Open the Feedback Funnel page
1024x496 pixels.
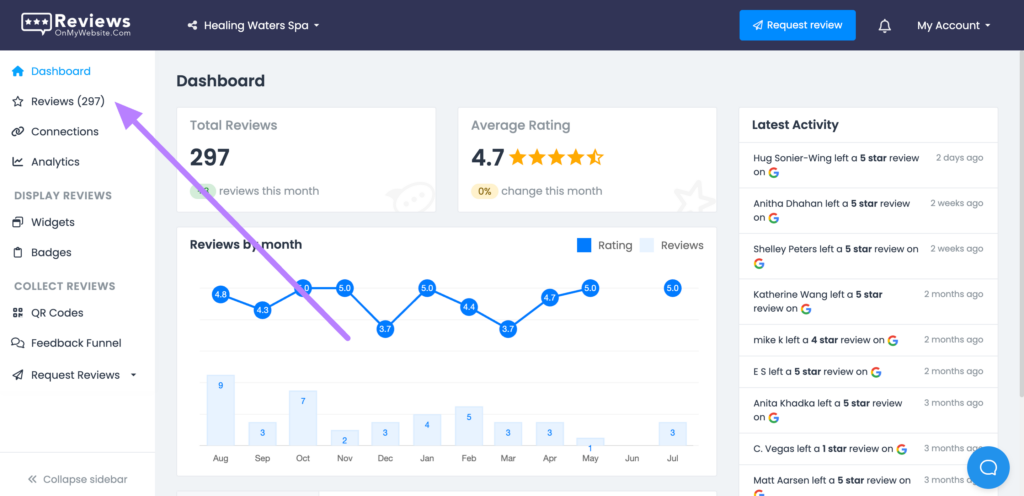(77, 343)
